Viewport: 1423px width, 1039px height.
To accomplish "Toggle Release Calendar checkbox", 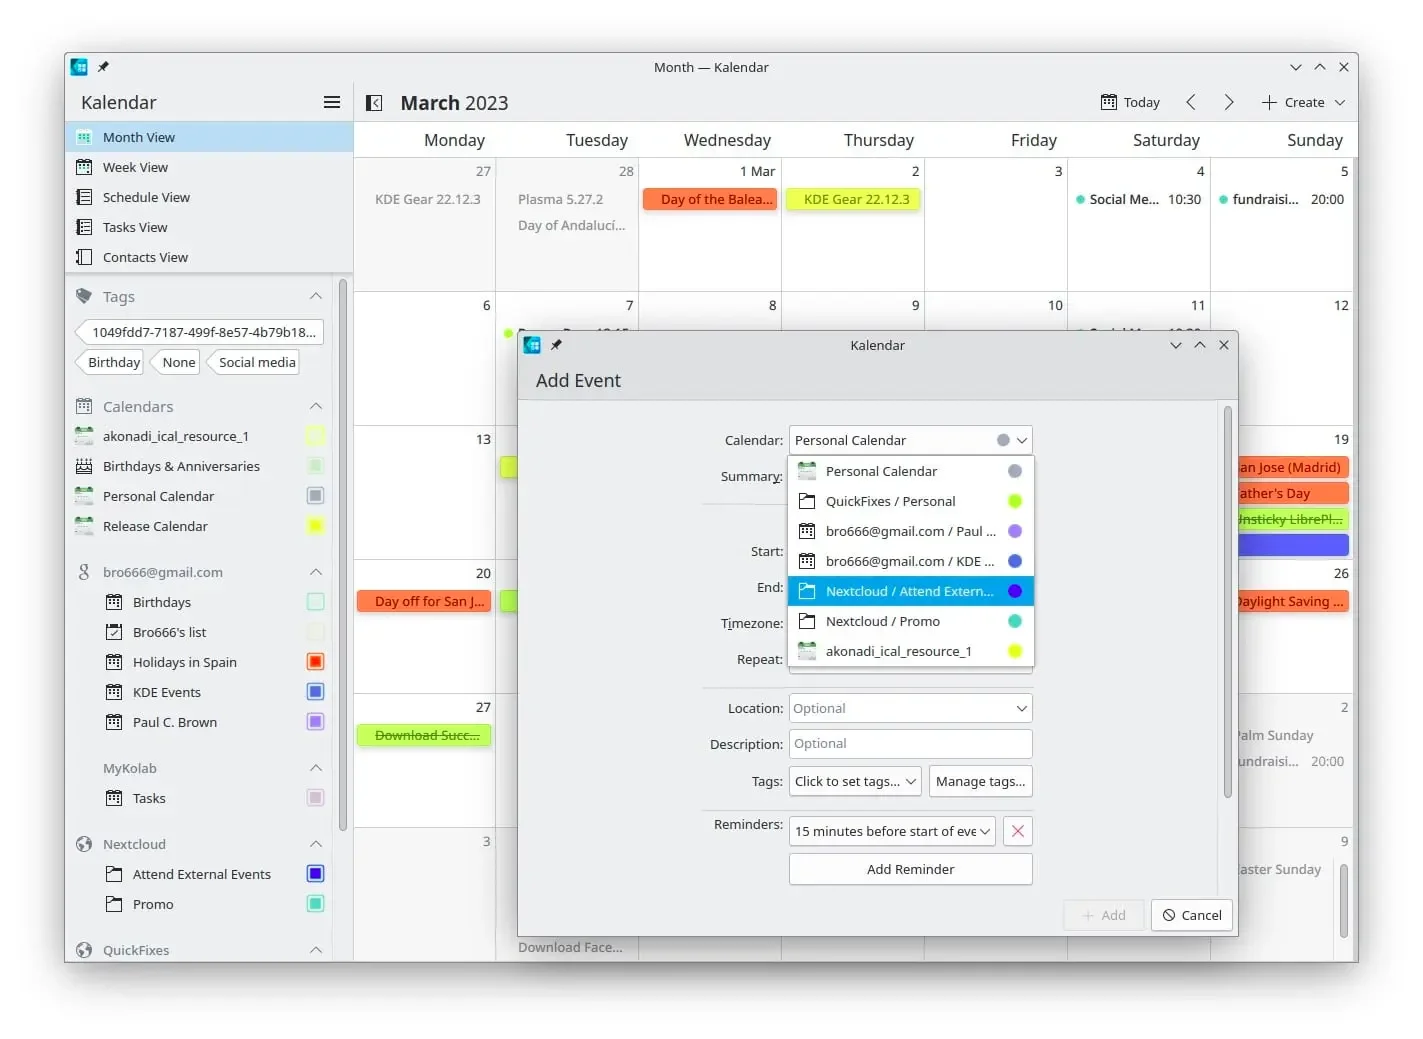I will pos(315,526).
